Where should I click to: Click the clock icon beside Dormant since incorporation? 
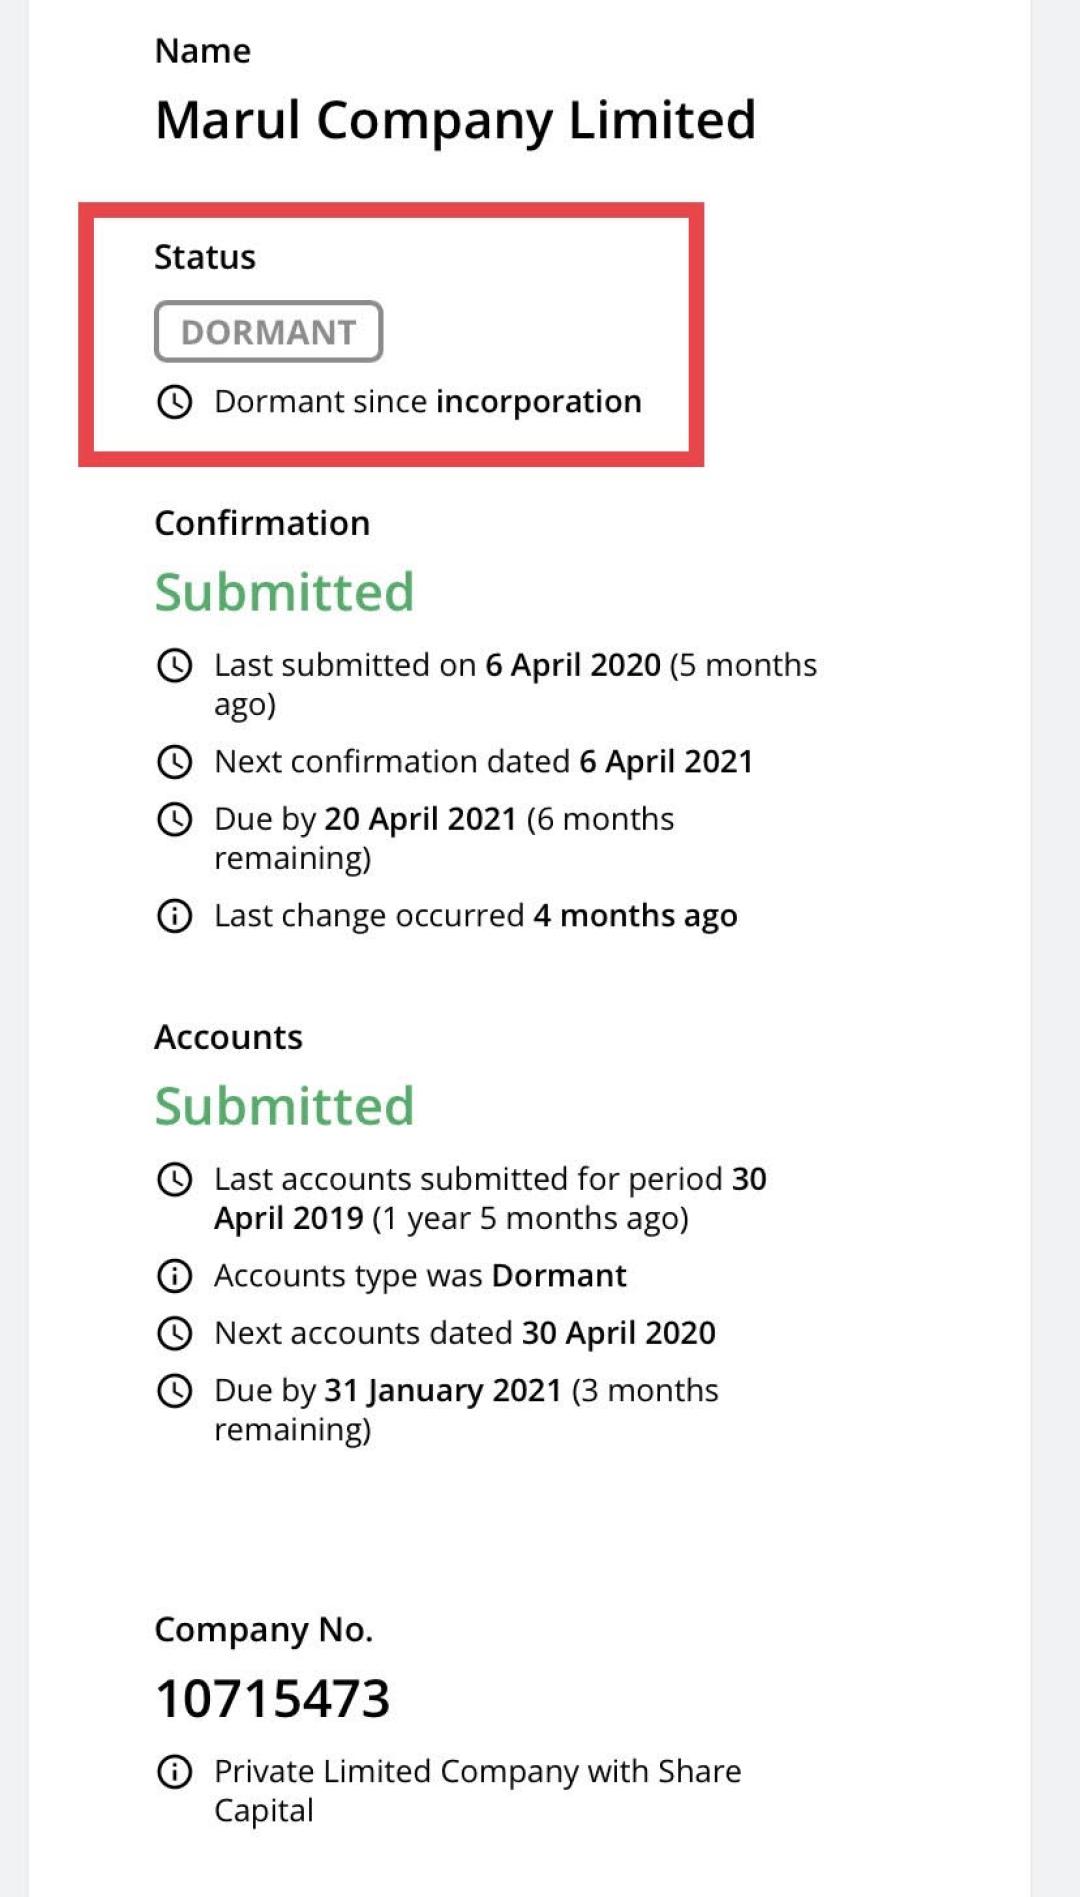point(175,402)
